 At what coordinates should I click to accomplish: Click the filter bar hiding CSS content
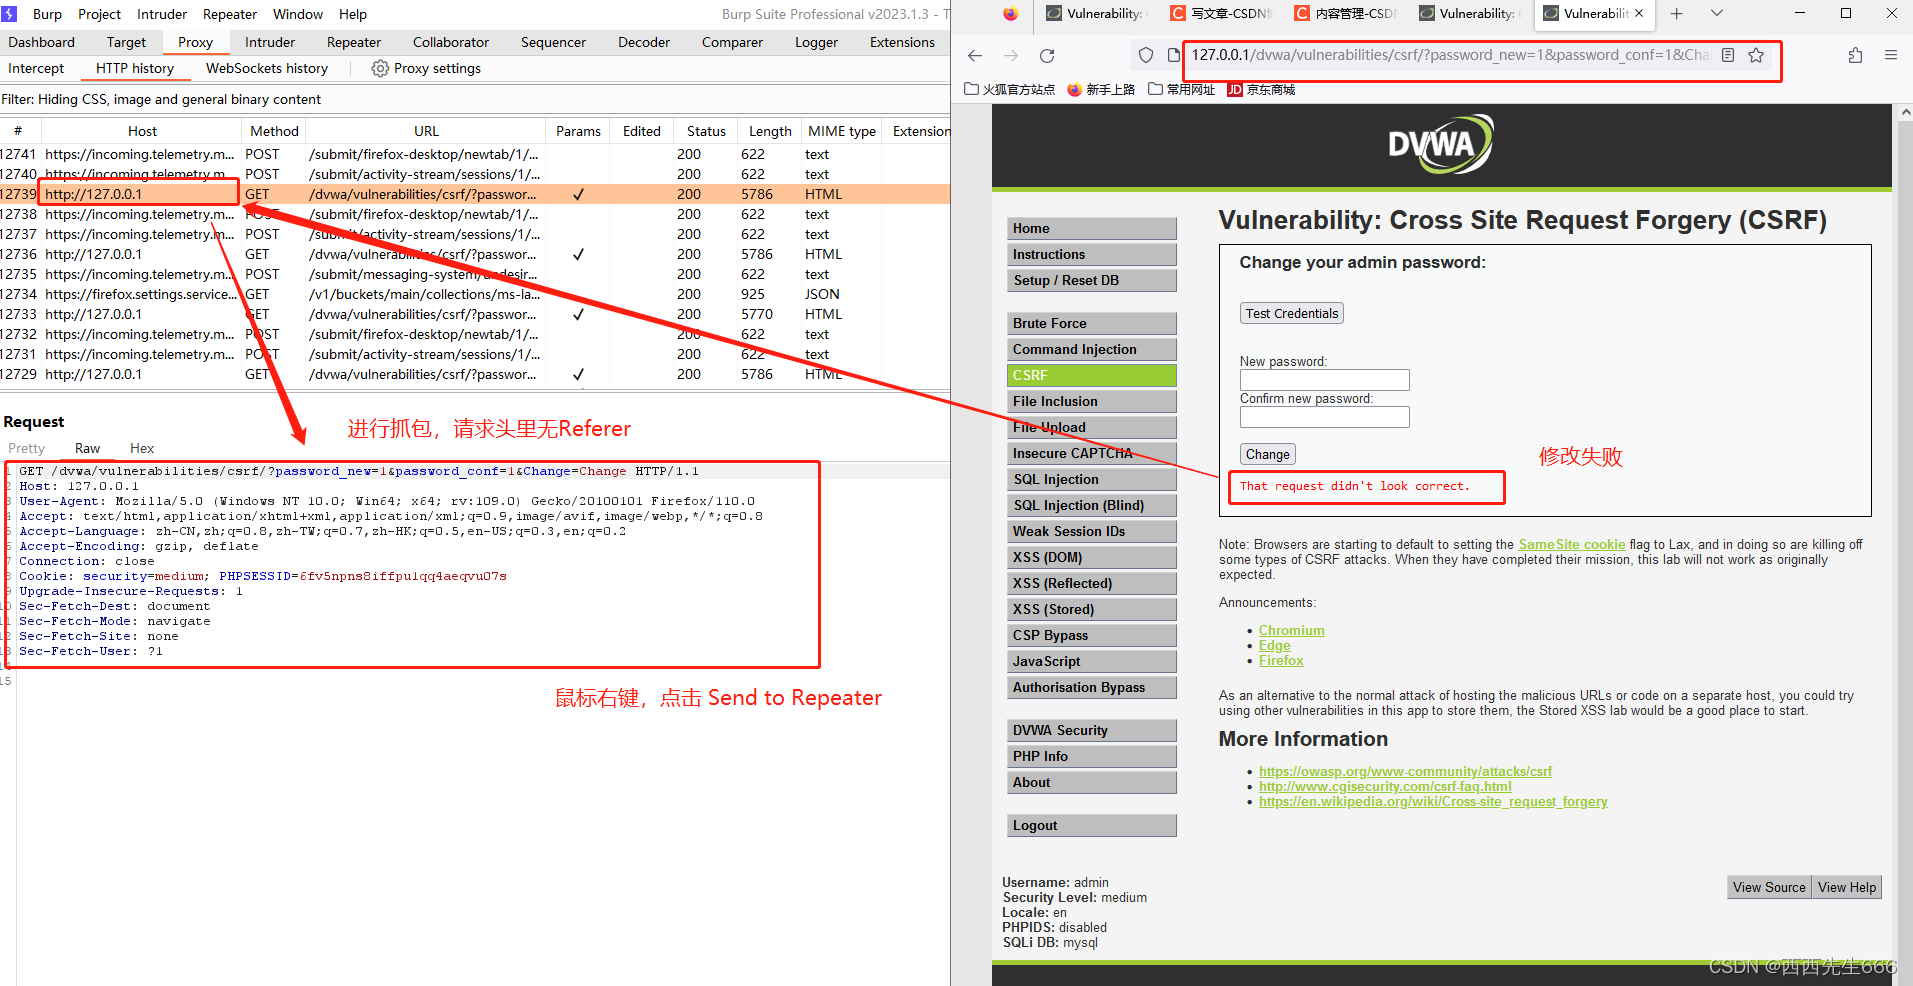pyautogui.click(x=475, y=99)
